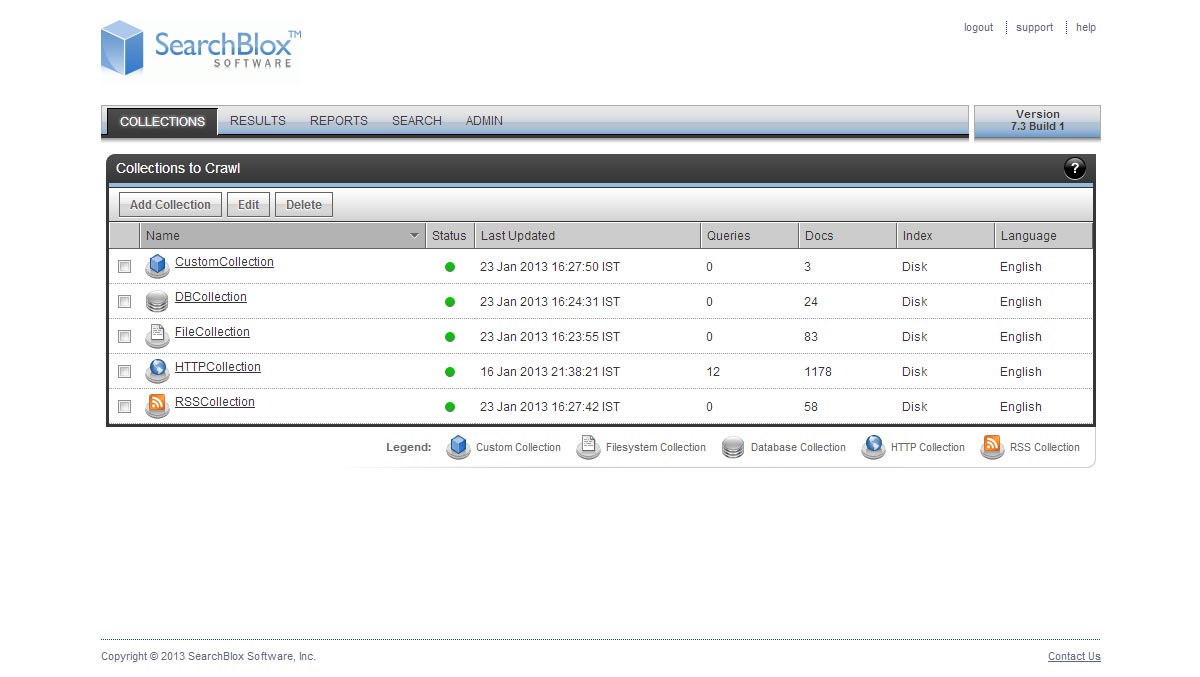The image size is (1200, 677).
Task: Open help via the question mark icon
Action: coord(1074,168)
